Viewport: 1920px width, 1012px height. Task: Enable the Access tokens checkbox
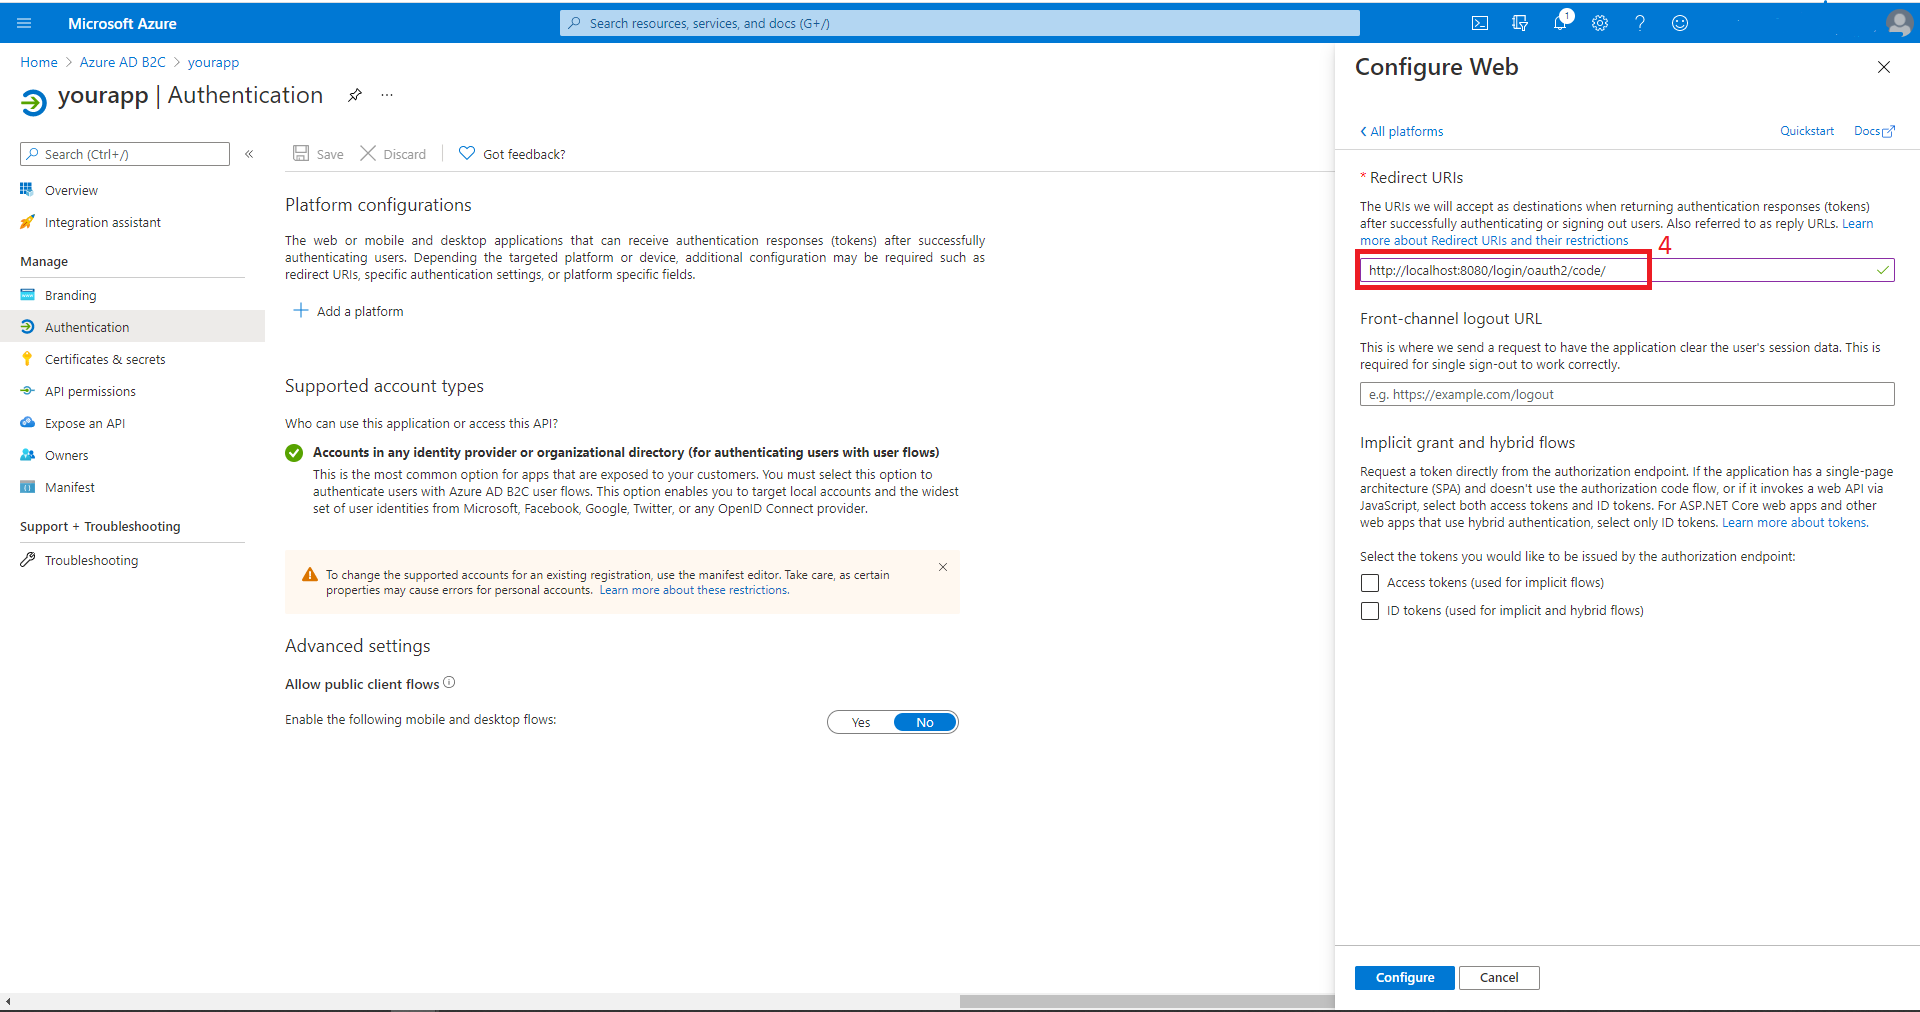(1369, 583)
